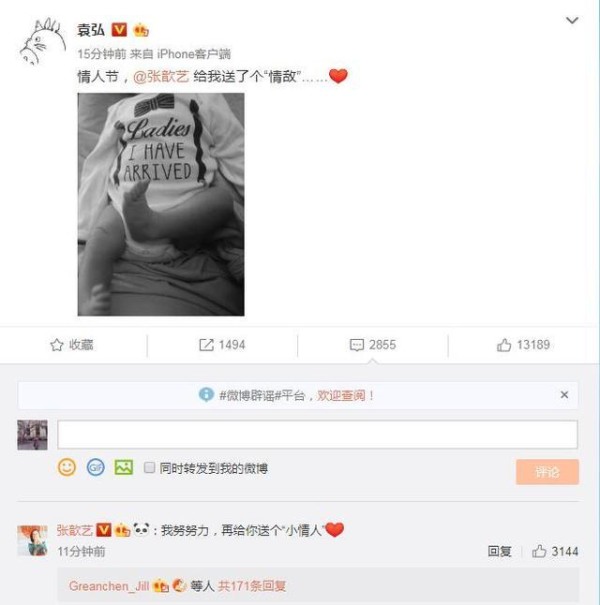Reply to 张歆艺's comment via 回复
Screen dimensions: 600x605
click(499, 551)
